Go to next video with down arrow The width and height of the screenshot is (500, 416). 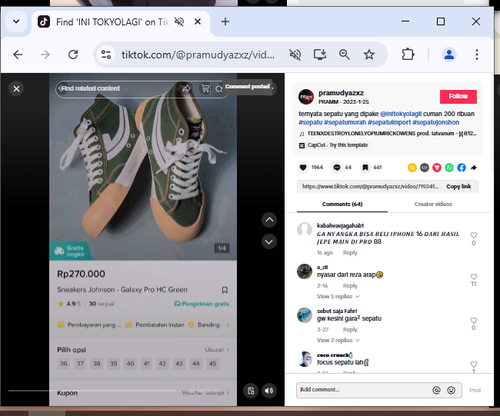click(269, 242)
